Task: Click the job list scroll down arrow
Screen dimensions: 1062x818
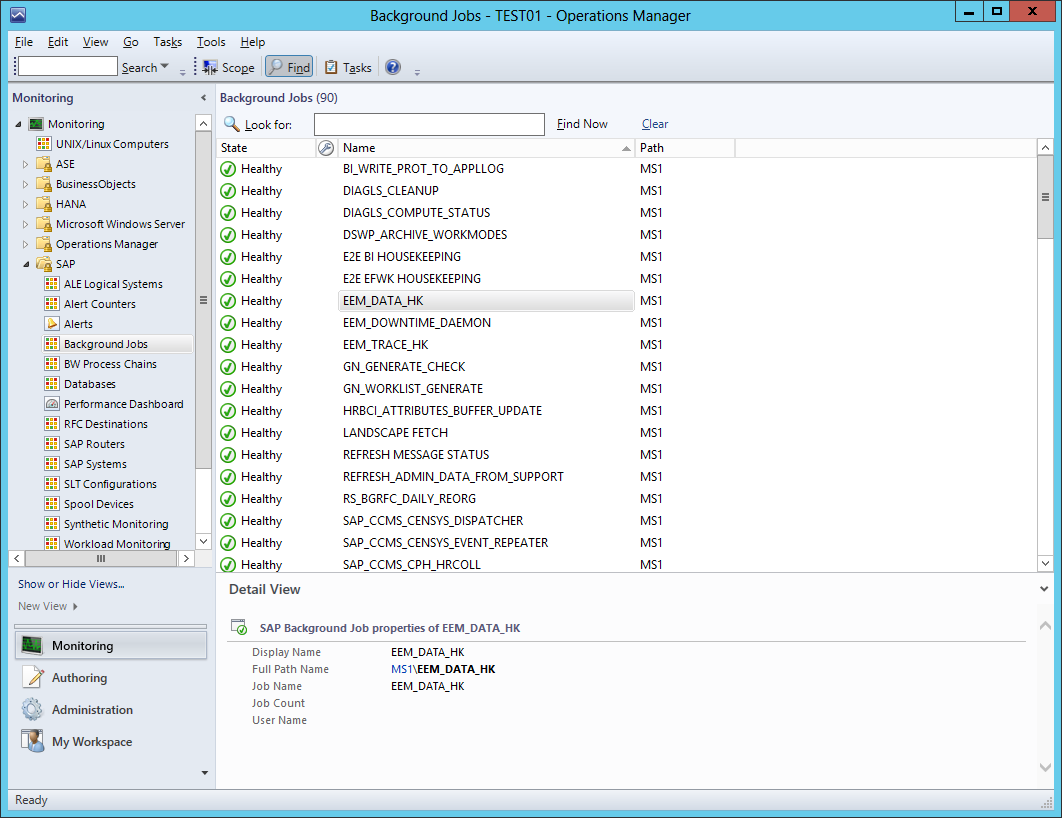Action: [x=1045, y=563]
